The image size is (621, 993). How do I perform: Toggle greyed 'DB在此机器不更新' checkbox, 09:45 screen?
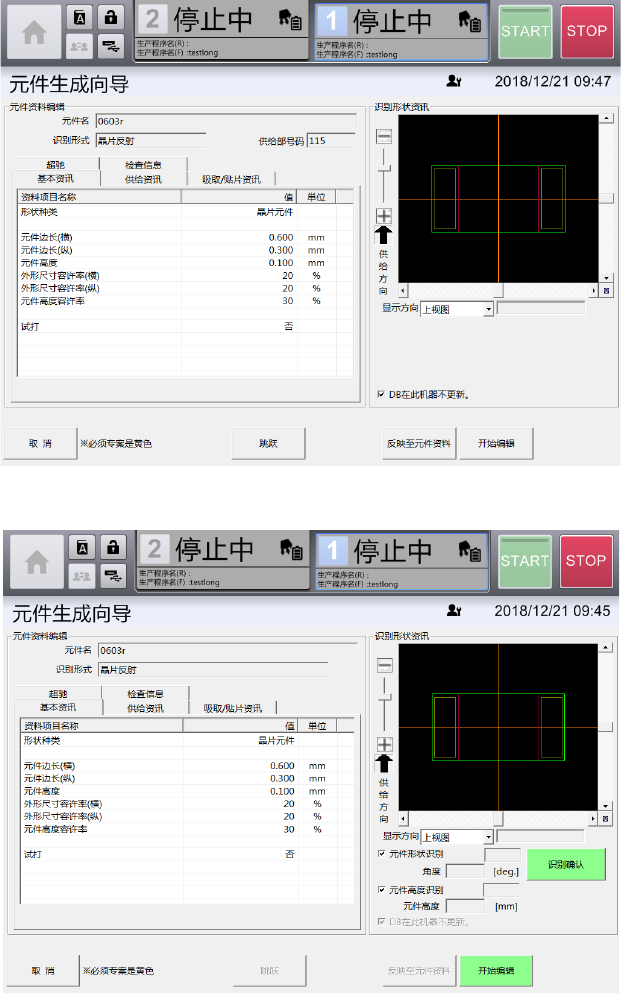point(381,921)
